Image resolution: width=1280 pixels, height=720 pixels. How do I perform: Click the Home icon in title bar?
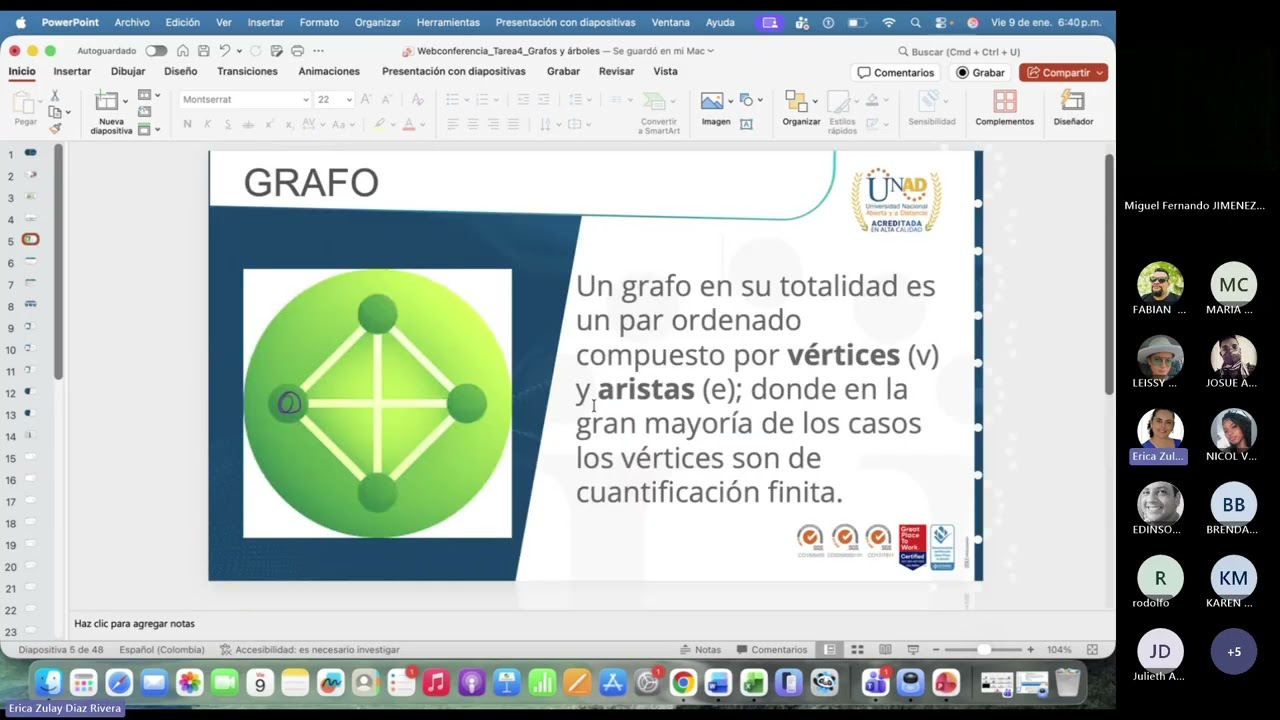(x=182, y=51)
